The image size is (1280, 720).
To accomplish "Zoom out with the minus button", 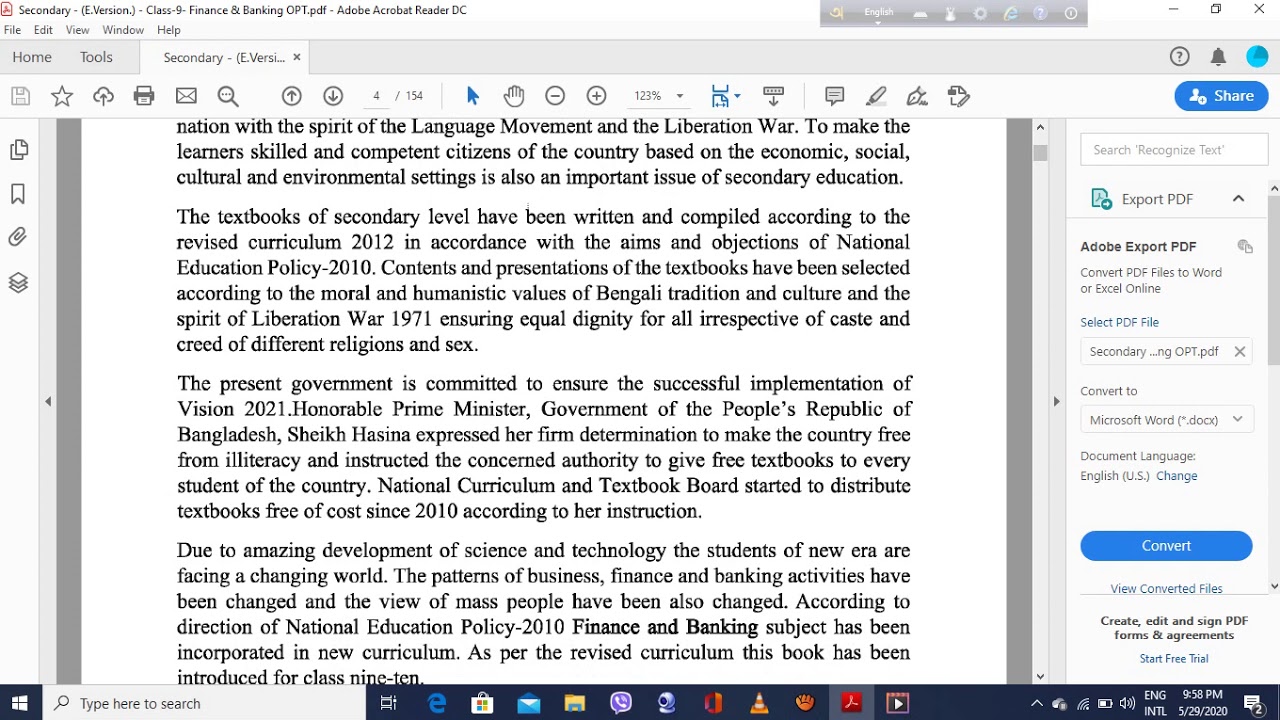I will [x=555, y=96].
